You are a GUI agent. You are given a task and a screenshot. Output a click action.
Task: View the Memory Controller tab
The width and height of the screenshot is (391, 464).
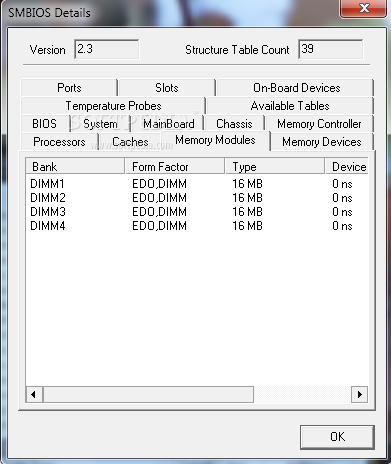point(319,124)
